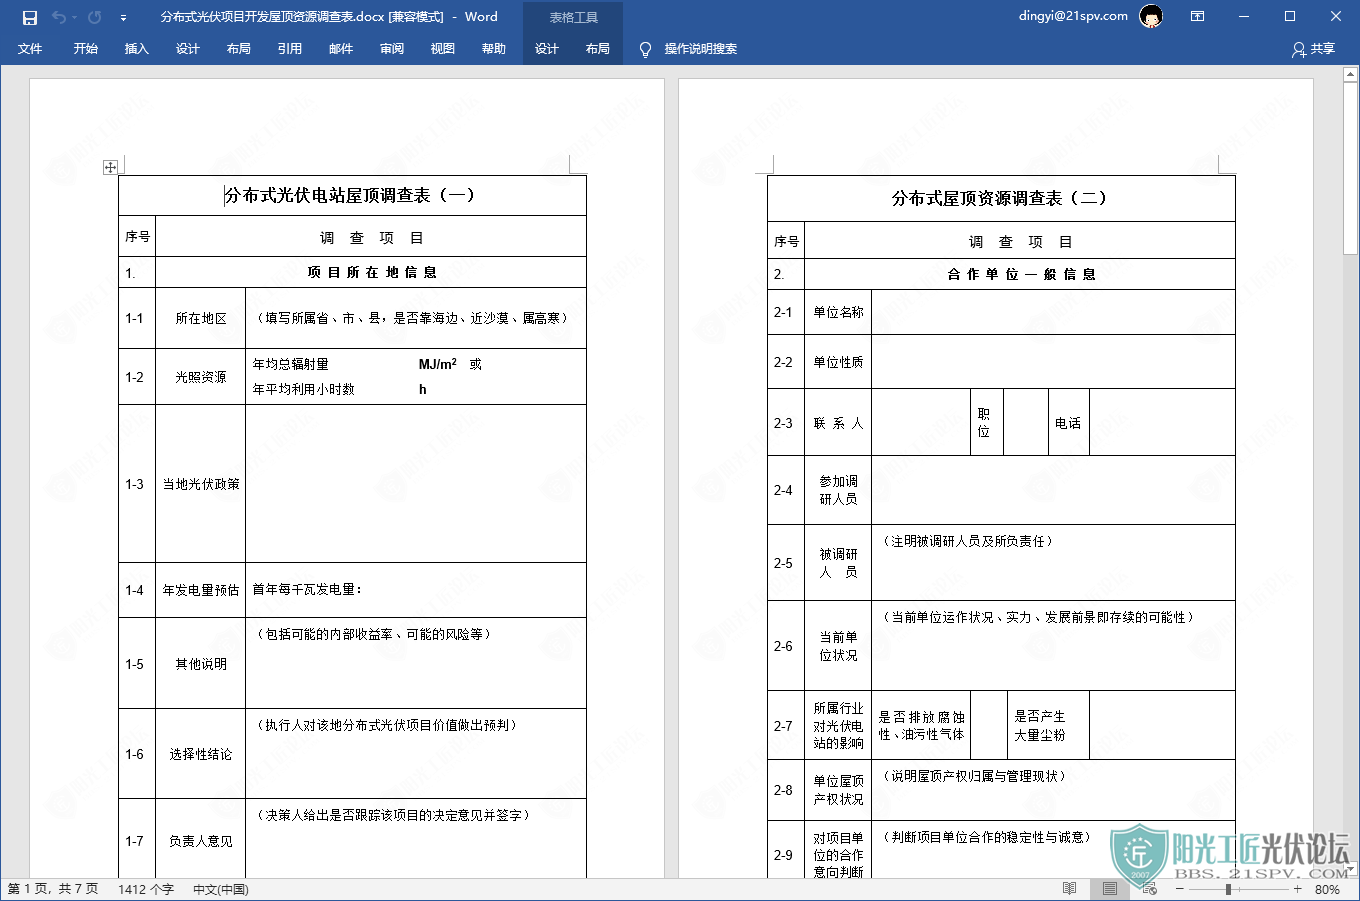The height and width of the screenshot is (901, 1360).
Task: Click the vertical scrollbar up arrow
Action: (1351, 74)
